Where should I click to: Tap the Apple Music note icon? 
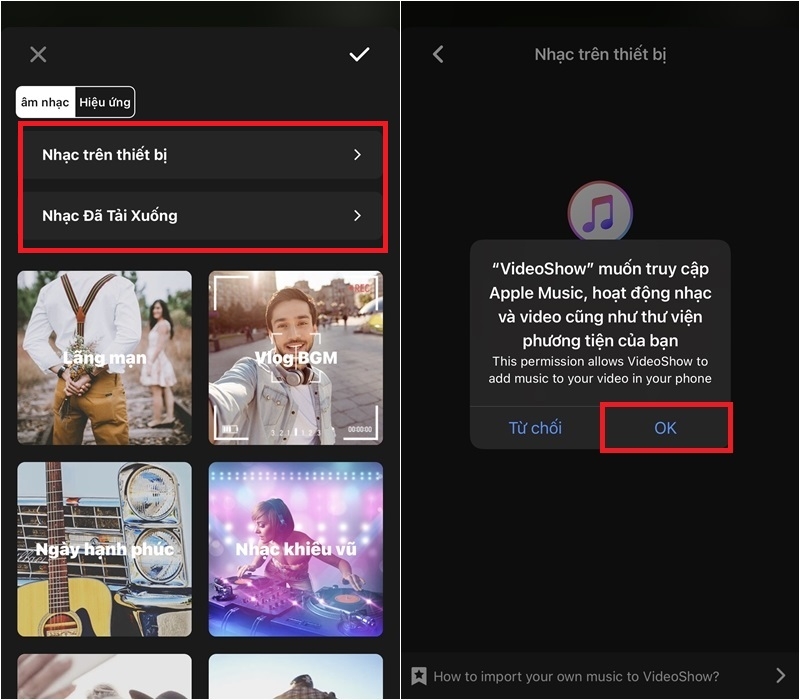[x=599, y=210]
